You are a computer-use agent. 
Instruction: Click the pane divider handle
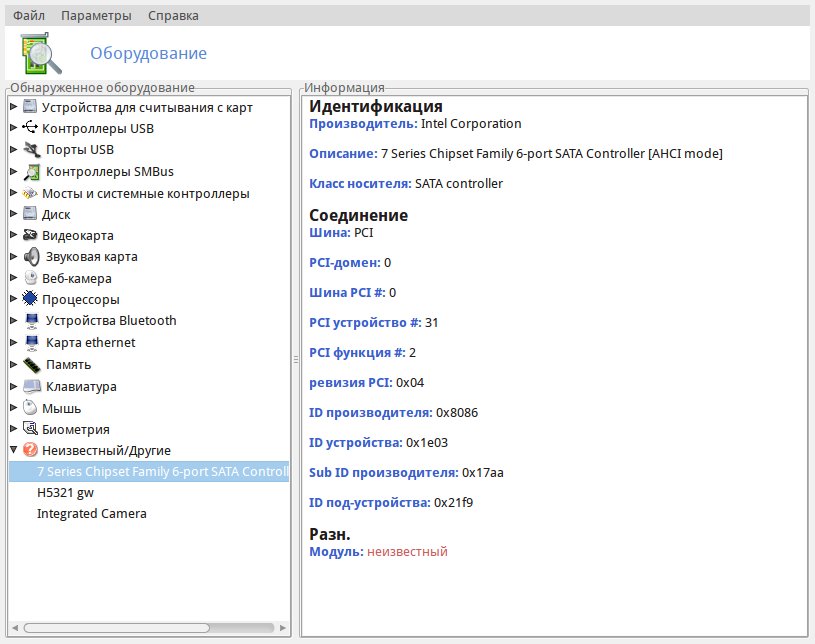coord(295,360)
